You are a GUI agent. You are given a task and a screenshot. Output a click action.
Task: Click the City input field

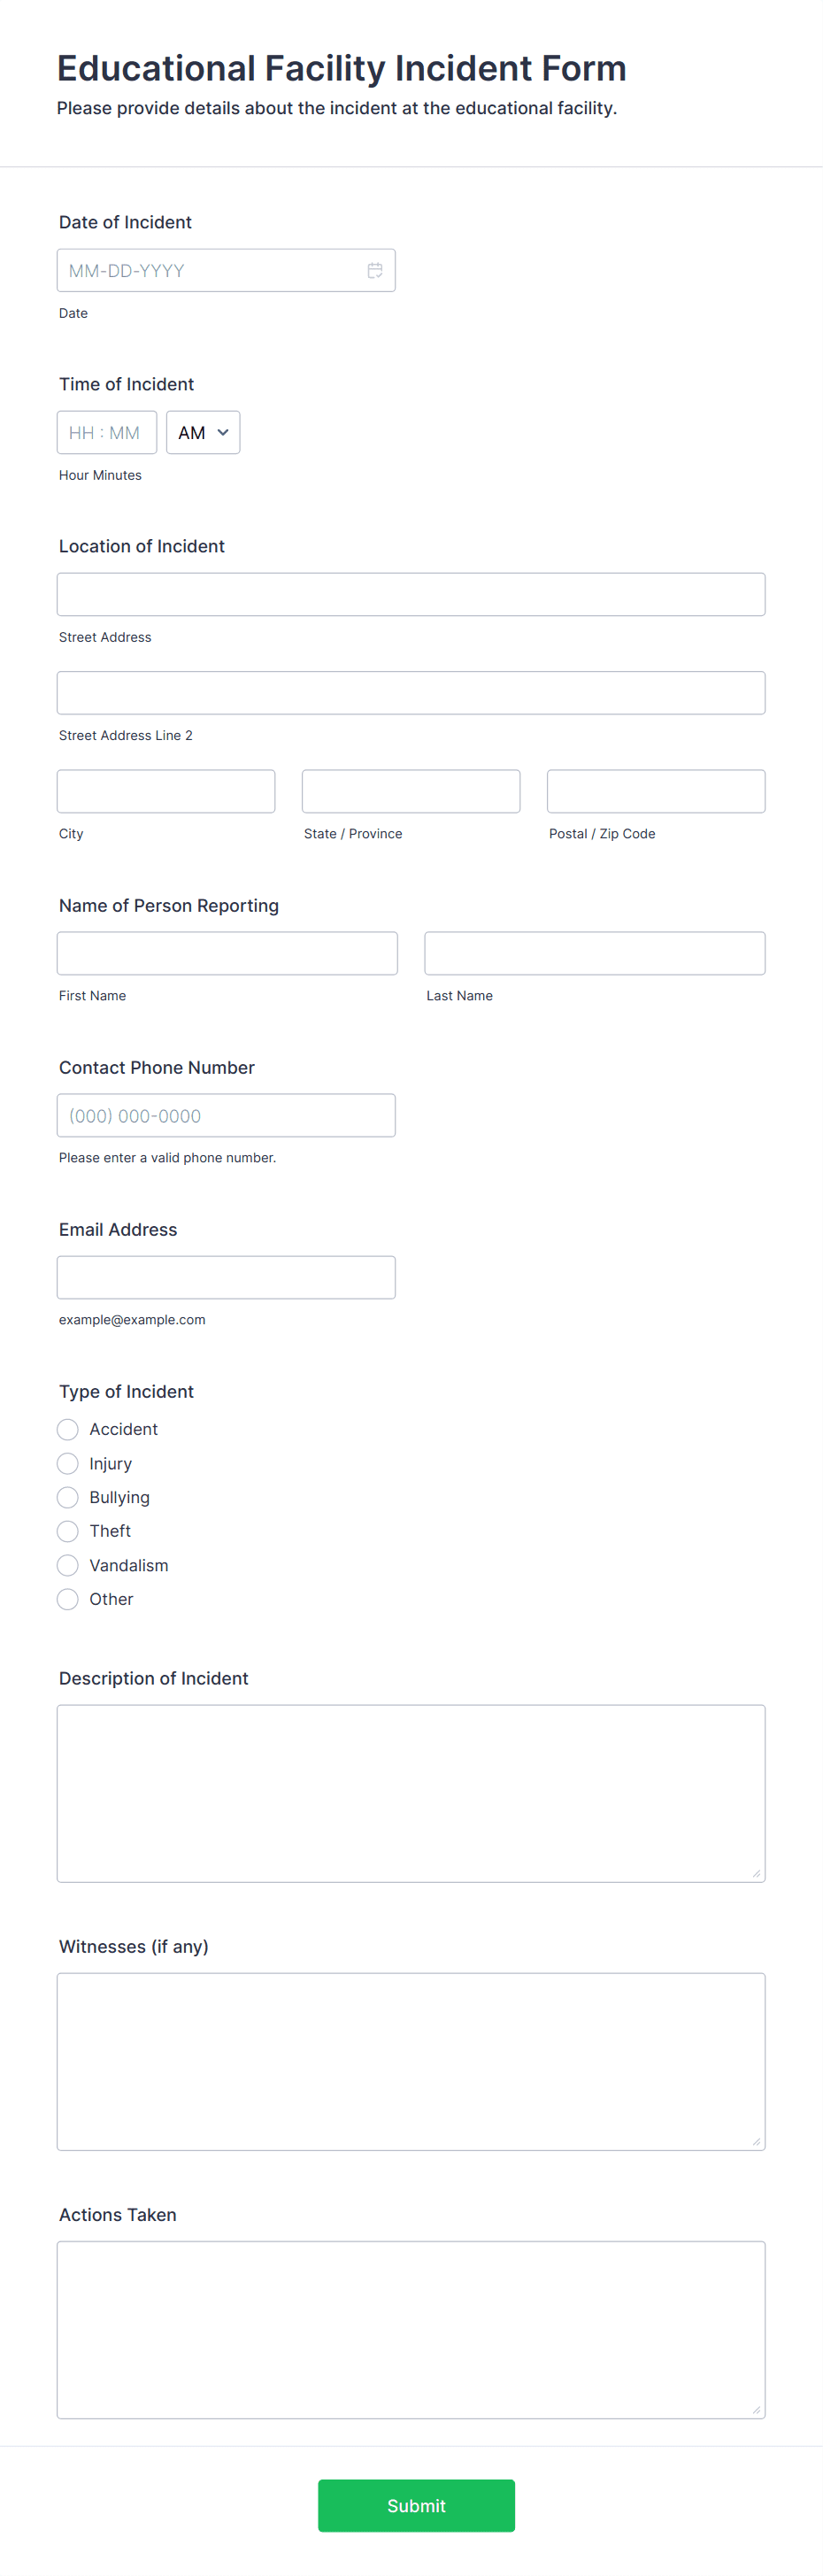pyautogui.click(x=166, y=791)
